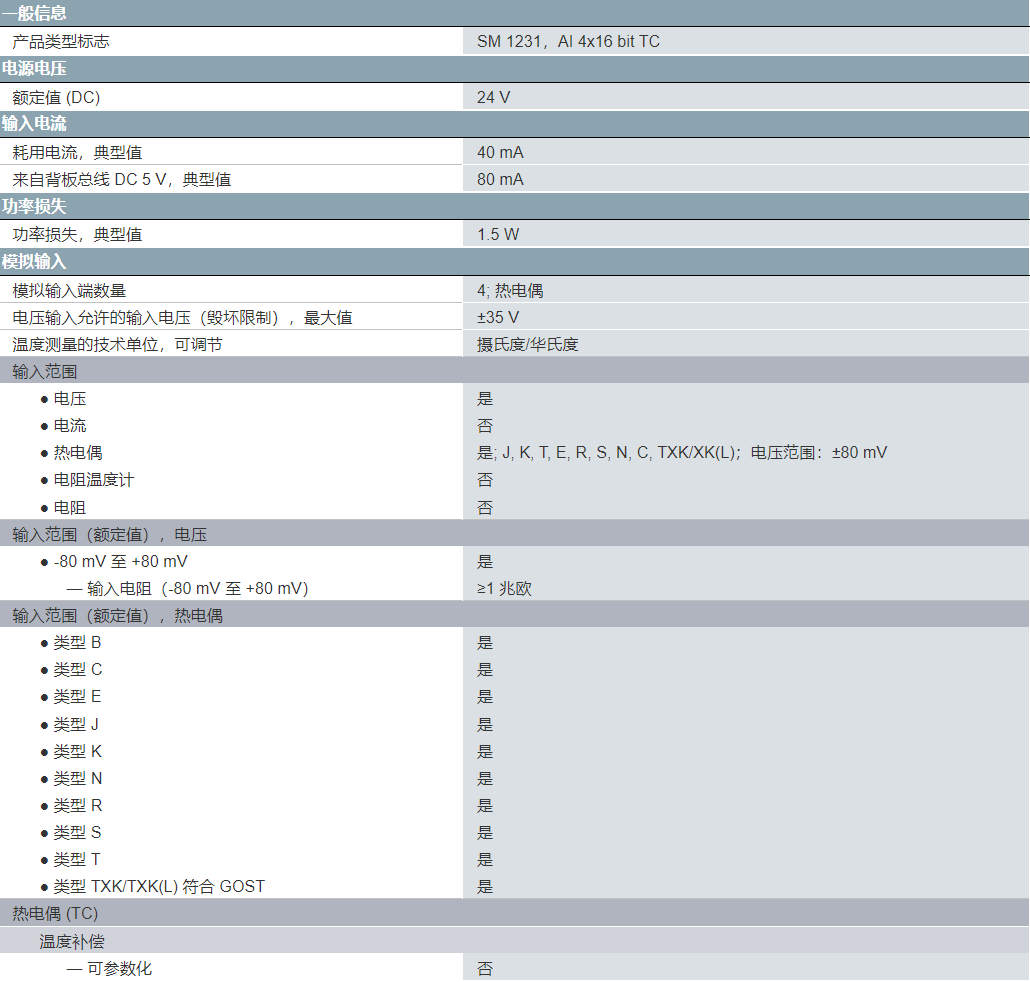This screenshot has height=982, width=1030.
Task: Select the 来自背板总线 DC 5 V row label
Action: coord(121,179)
